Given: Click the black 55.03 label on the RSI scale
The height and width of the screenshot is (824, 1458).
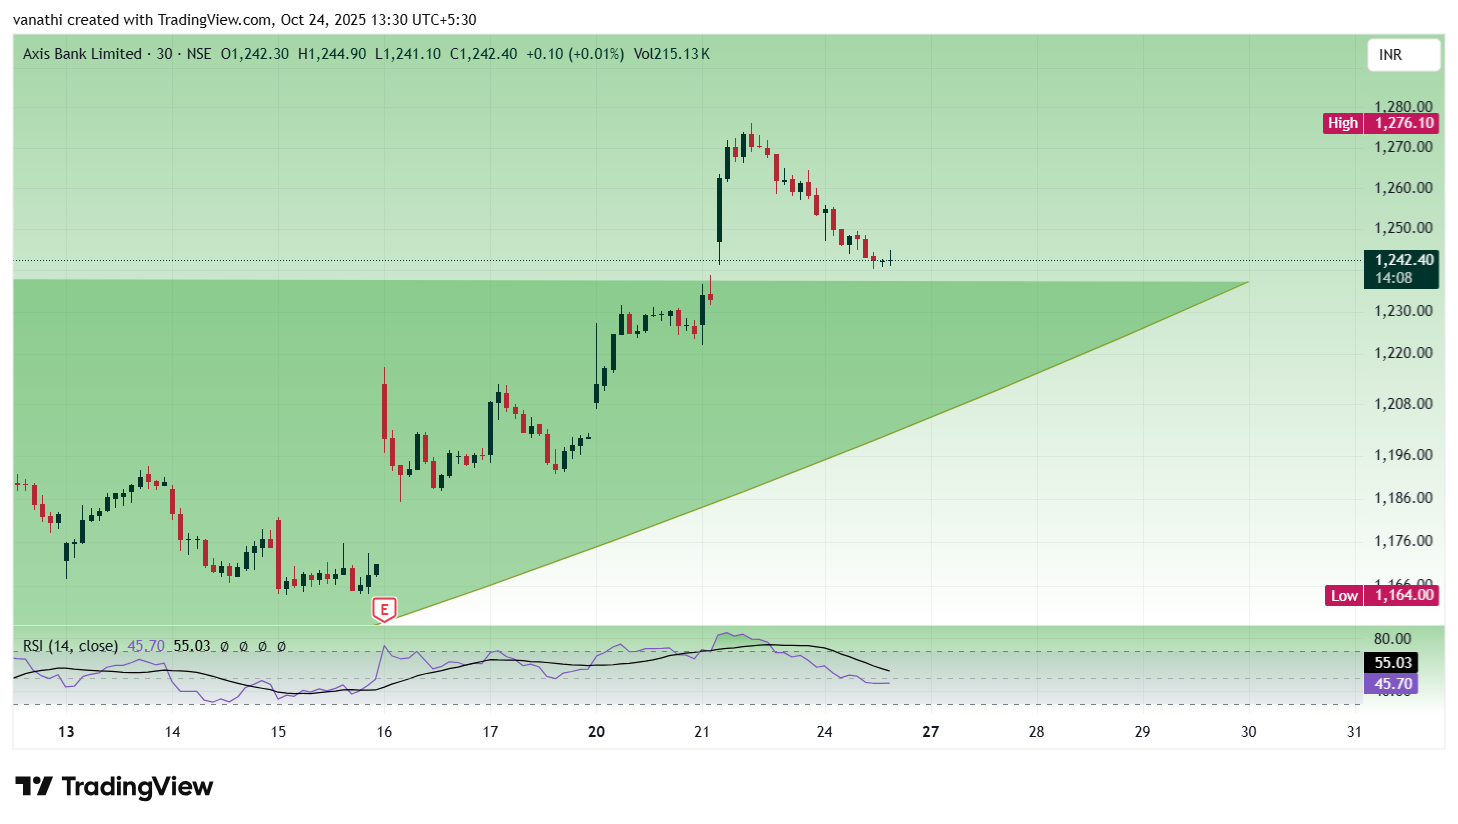Looking at the screenshot, I should pos(1391,663).
